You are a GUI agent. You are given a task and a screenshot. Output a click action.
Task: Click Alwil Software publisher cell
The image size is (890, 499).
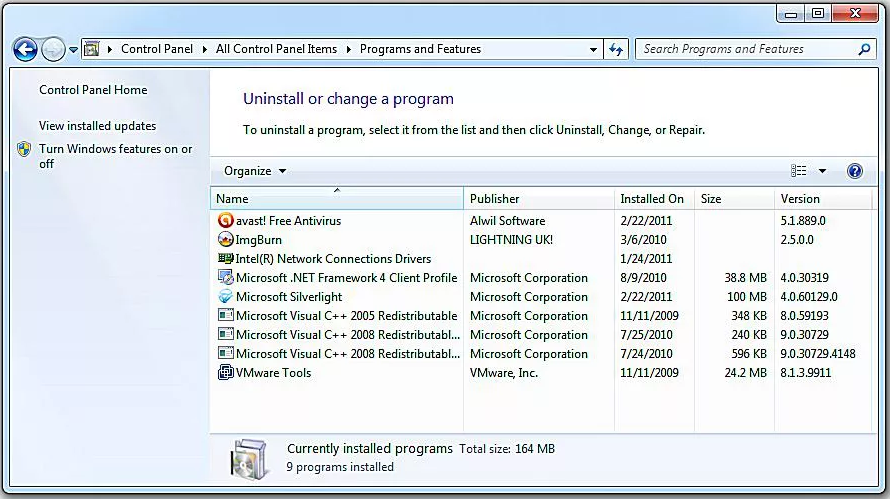click(x=507, y=221)
